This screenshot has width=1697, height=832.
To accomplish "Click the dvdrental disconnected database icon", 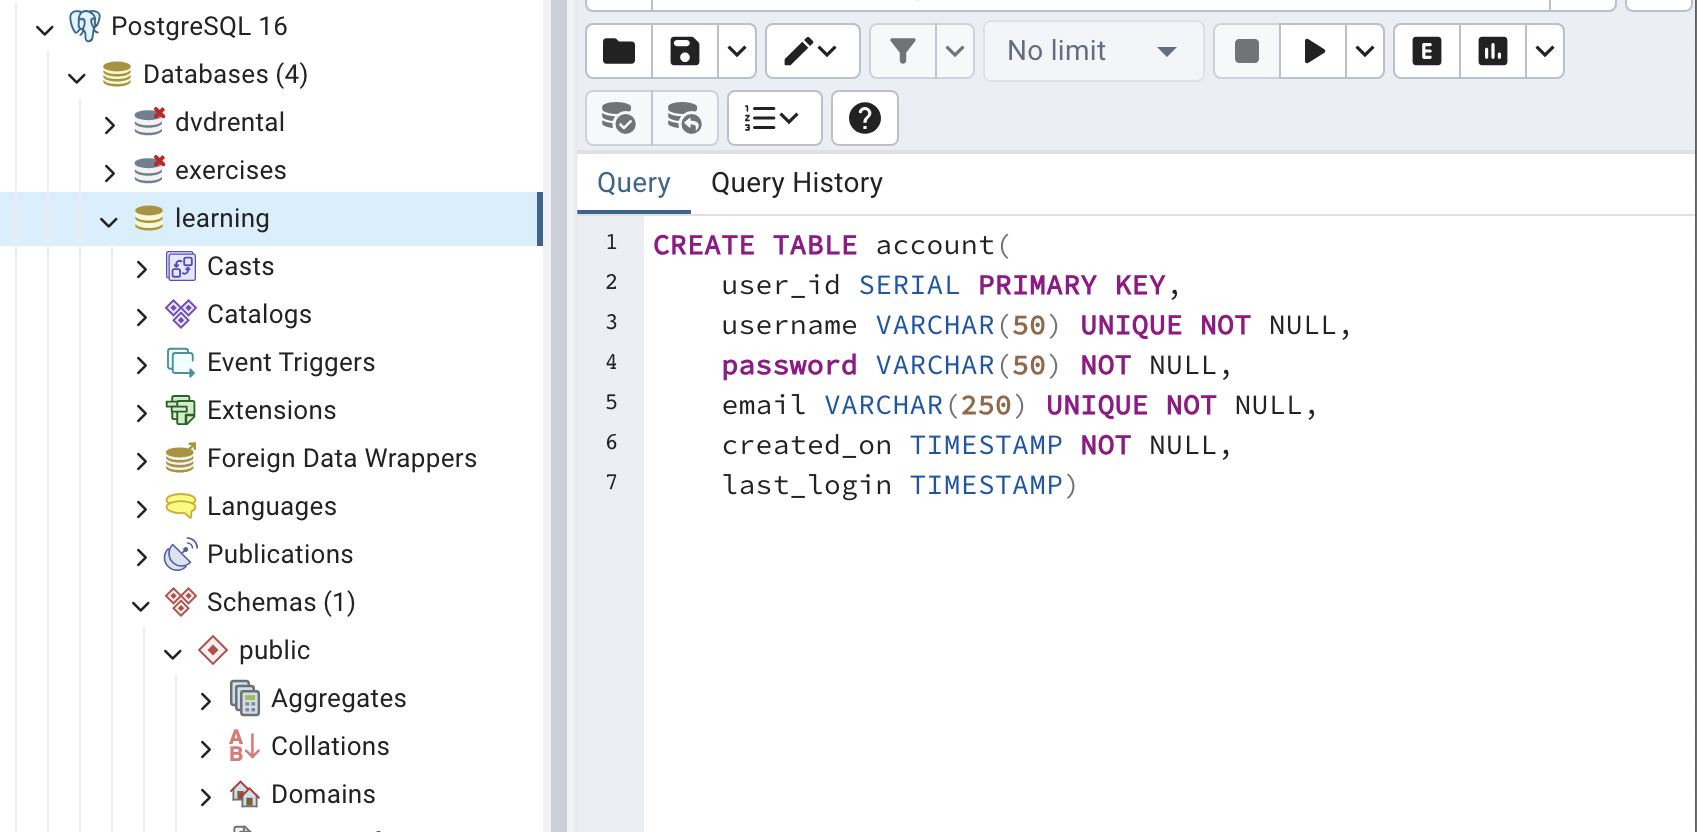I will click(149, 122).
